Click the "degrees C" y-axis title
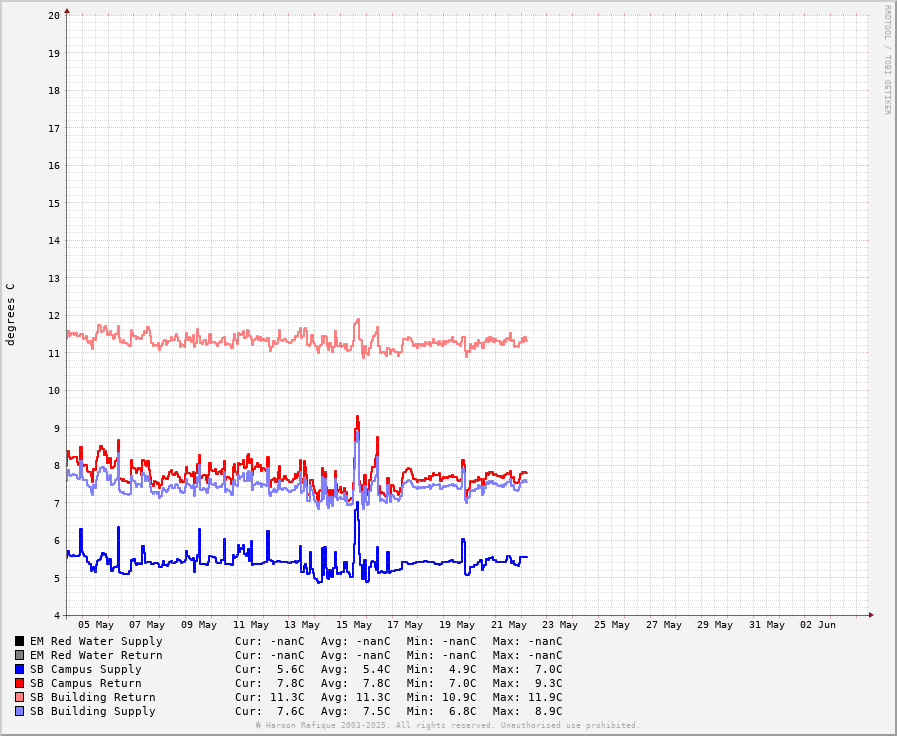Viewport: 897px width, 736px height. [11, 314]
